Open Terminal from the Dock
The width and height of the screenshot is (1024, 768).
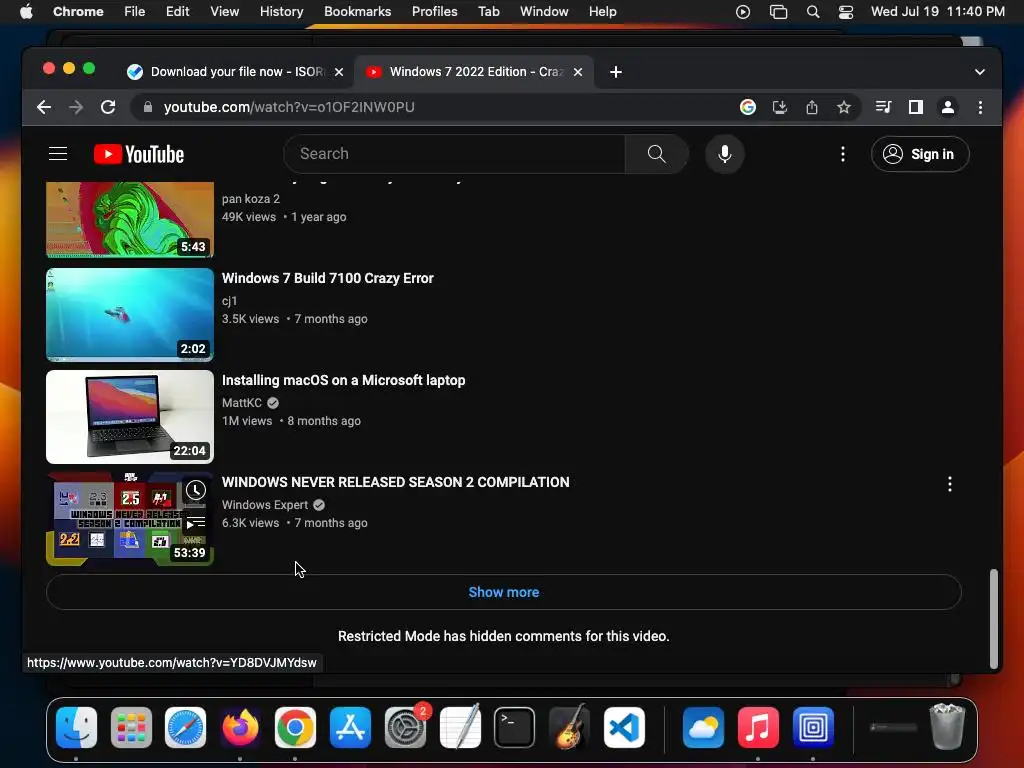pyautogui.click(x=514, y=728)
